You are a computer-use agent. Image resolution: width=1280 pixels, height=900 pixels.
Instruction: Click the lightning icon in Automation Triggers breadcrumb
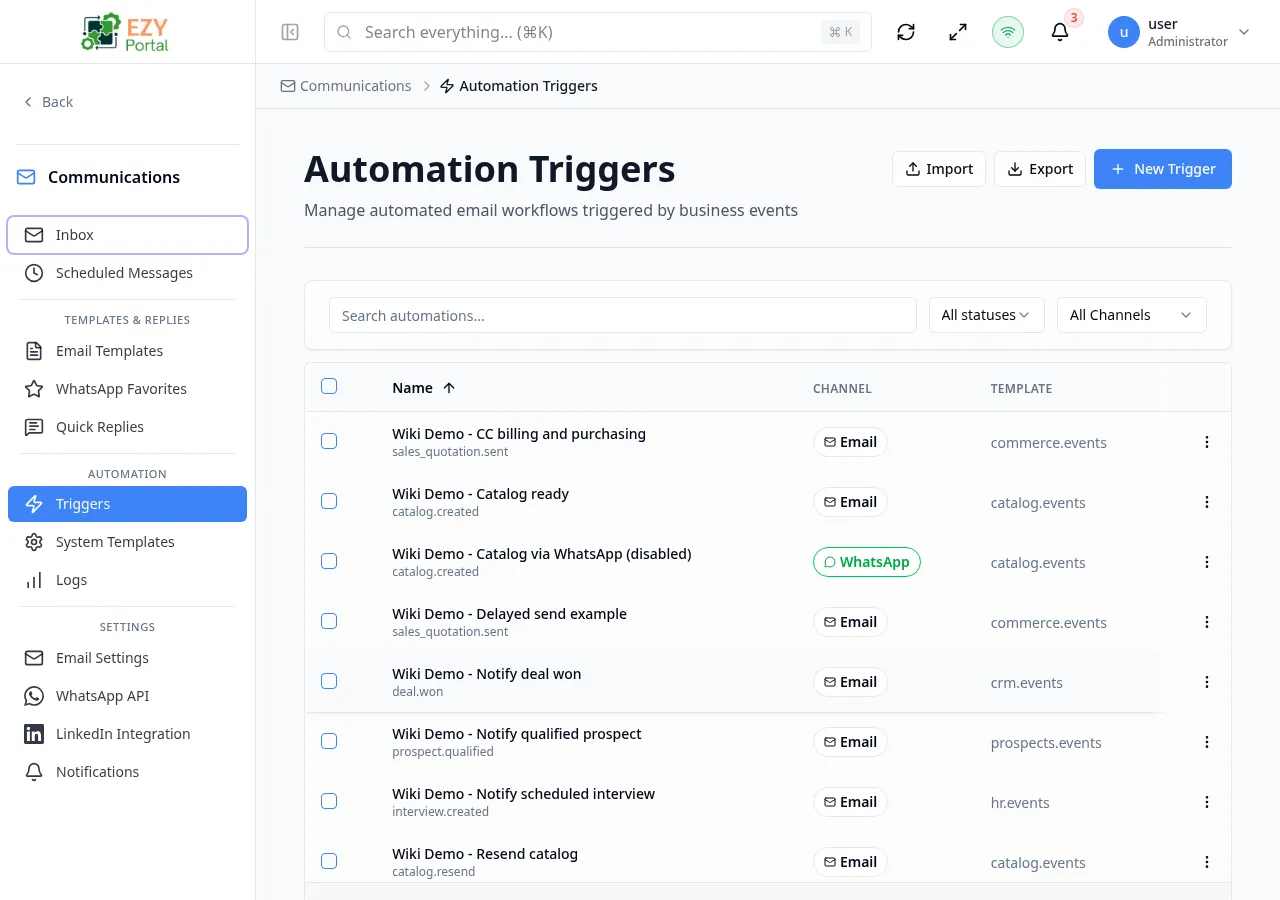pyautogui.click(x=447, y=86)
